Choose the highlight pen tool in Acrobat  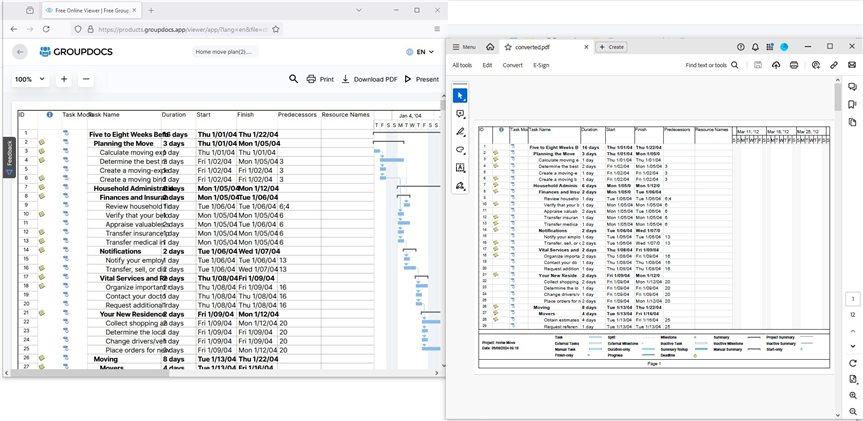pyautogui.click(x=460, y=132)
